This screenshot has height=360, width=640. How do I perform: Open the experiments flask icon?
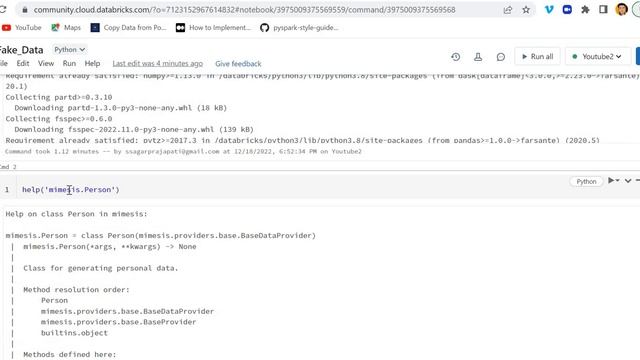(x=478, y=57)
